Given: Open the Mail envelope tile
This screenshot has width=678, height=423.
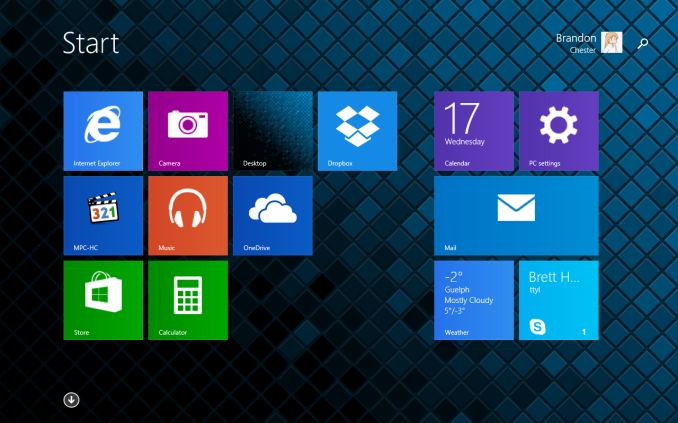Looking at the screenshot, I should point(516,215).
